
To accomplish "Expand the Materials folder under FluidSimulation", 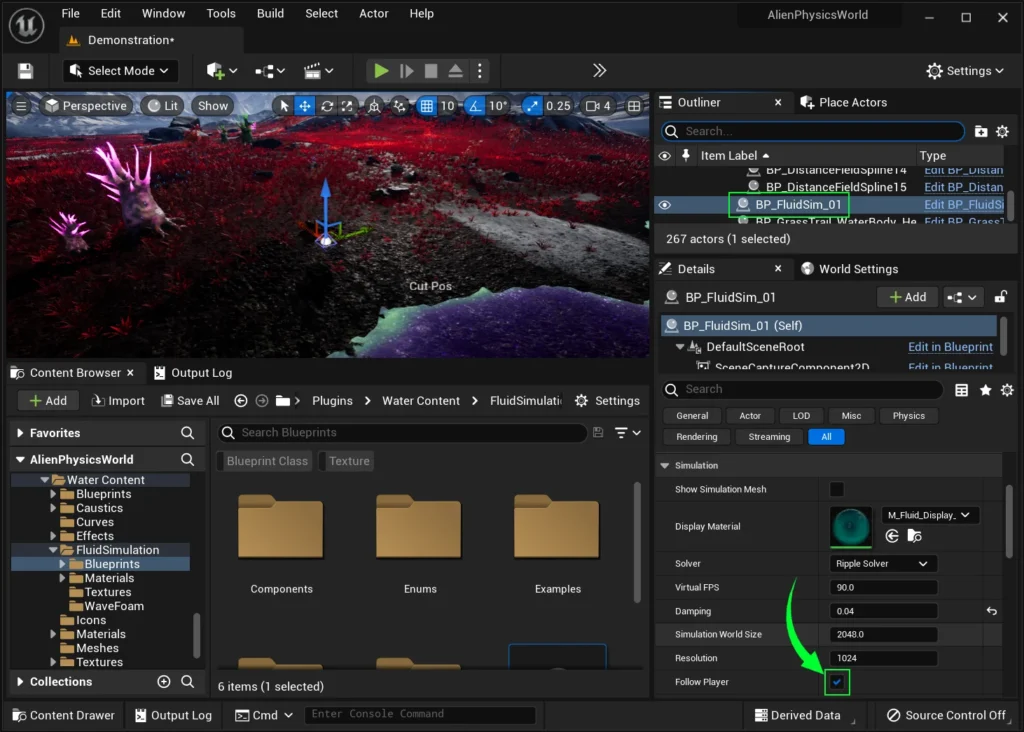I will 63,578.
